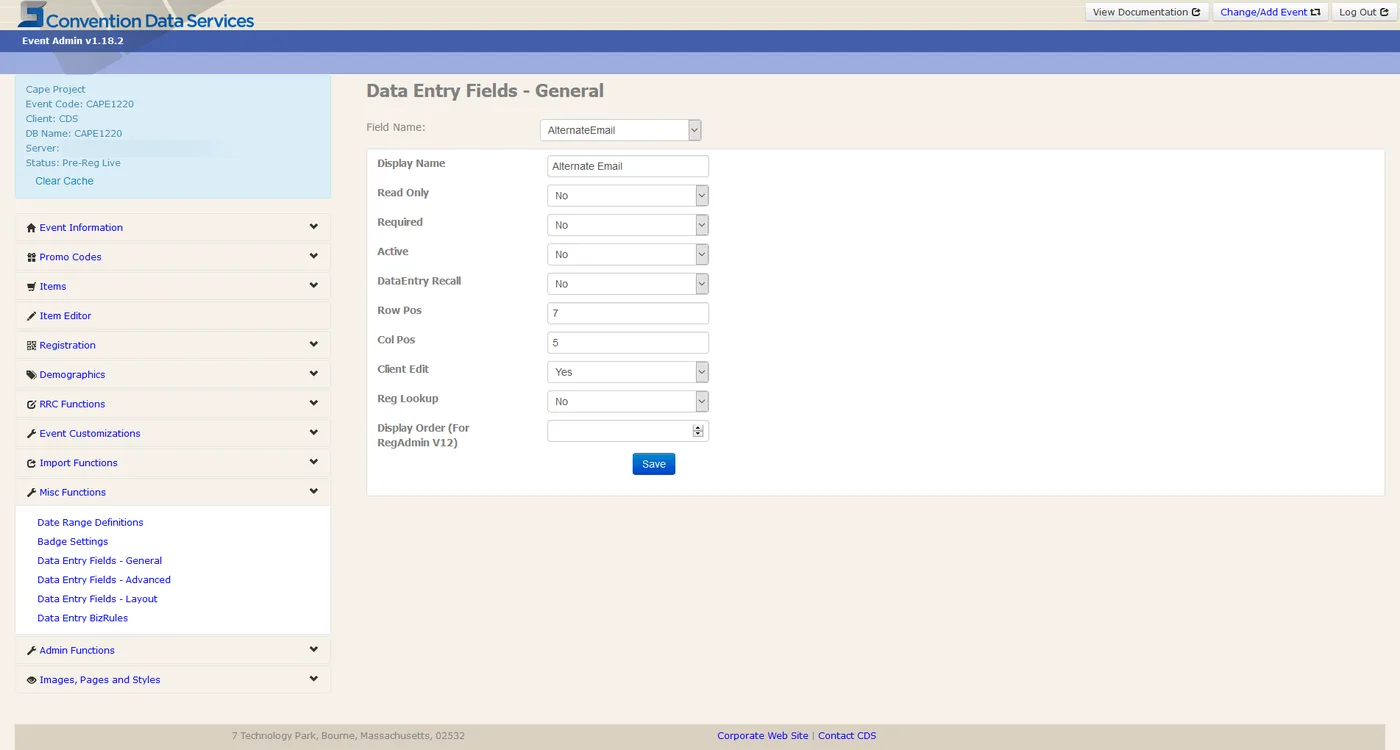Click the Log Out button
This screenshot has width=1400, height=750.
tap(1364, 12)
